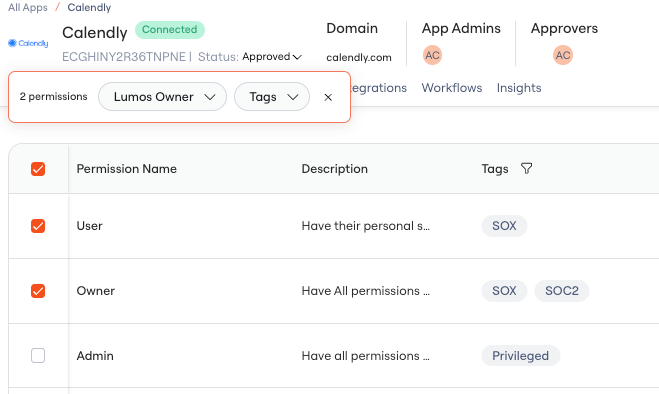This screenshot has width=659, height=394.
Task: Select the Admin permission name
Action: (95, 356)
